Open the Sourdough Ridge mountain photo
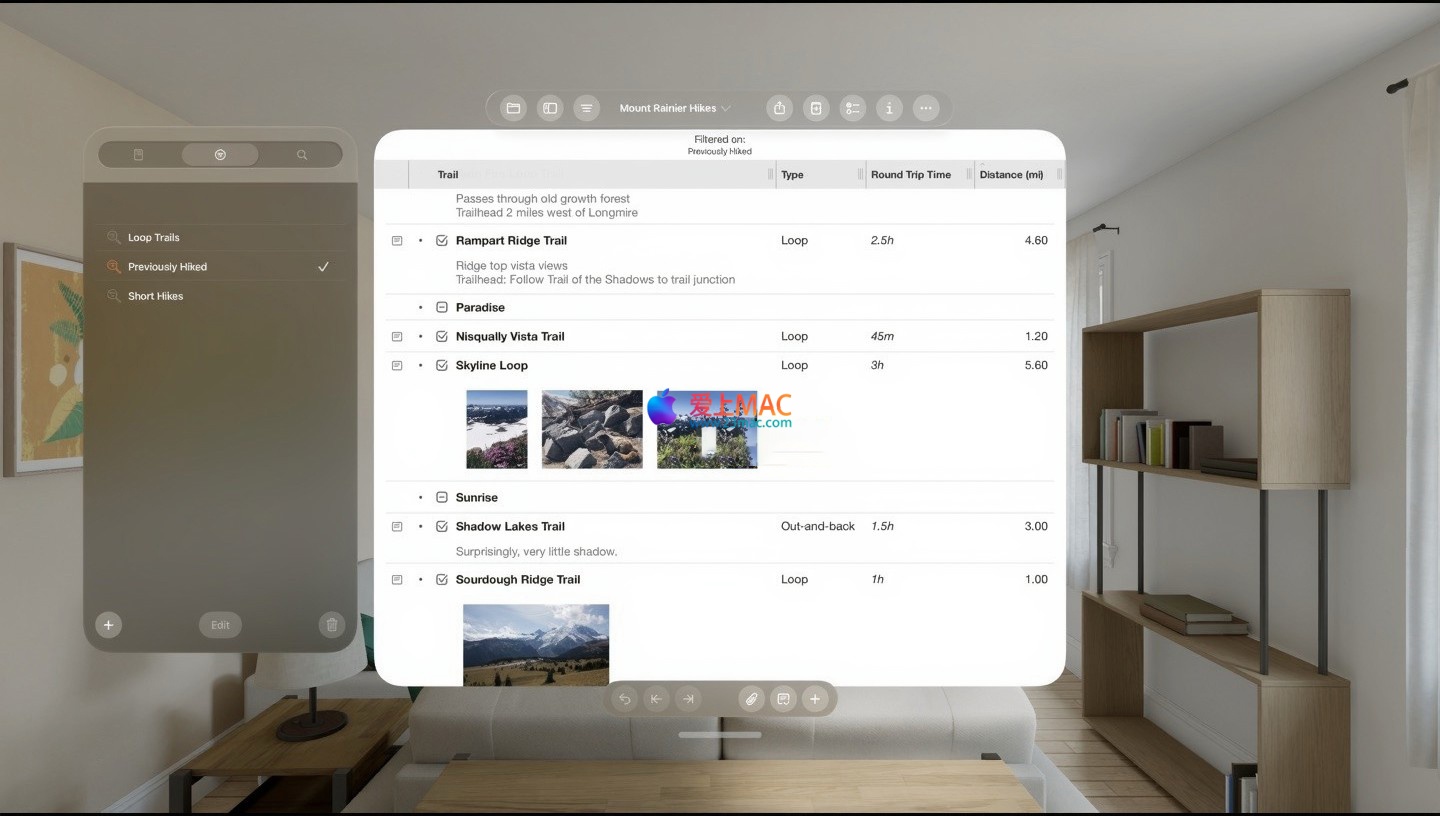This screenshot has height=816, width=1440. click(536, 644)
